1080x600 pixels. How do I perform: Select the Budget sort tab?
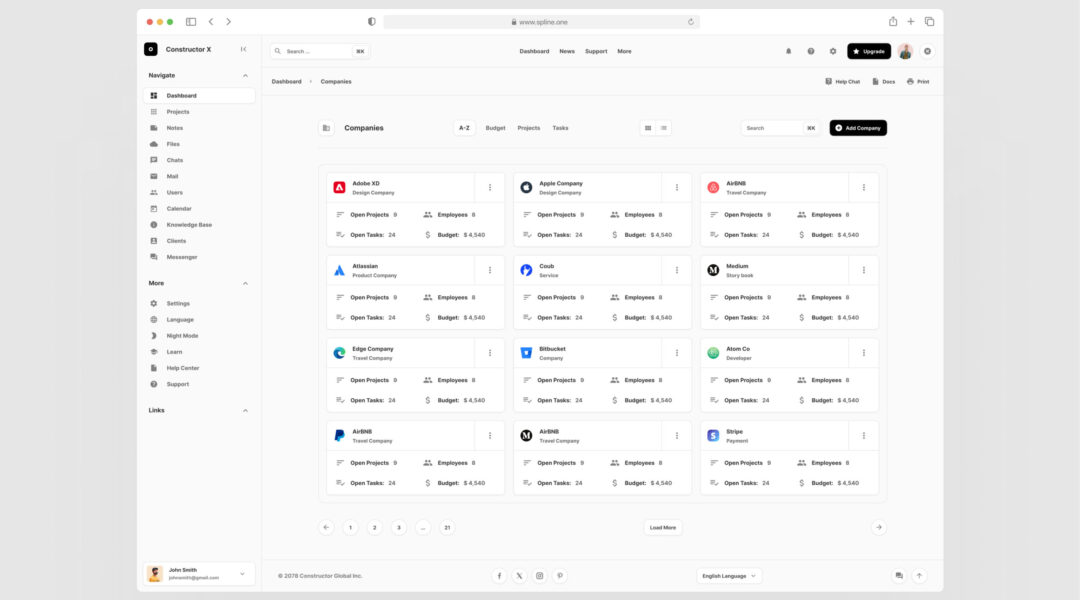tap(495, 128)
